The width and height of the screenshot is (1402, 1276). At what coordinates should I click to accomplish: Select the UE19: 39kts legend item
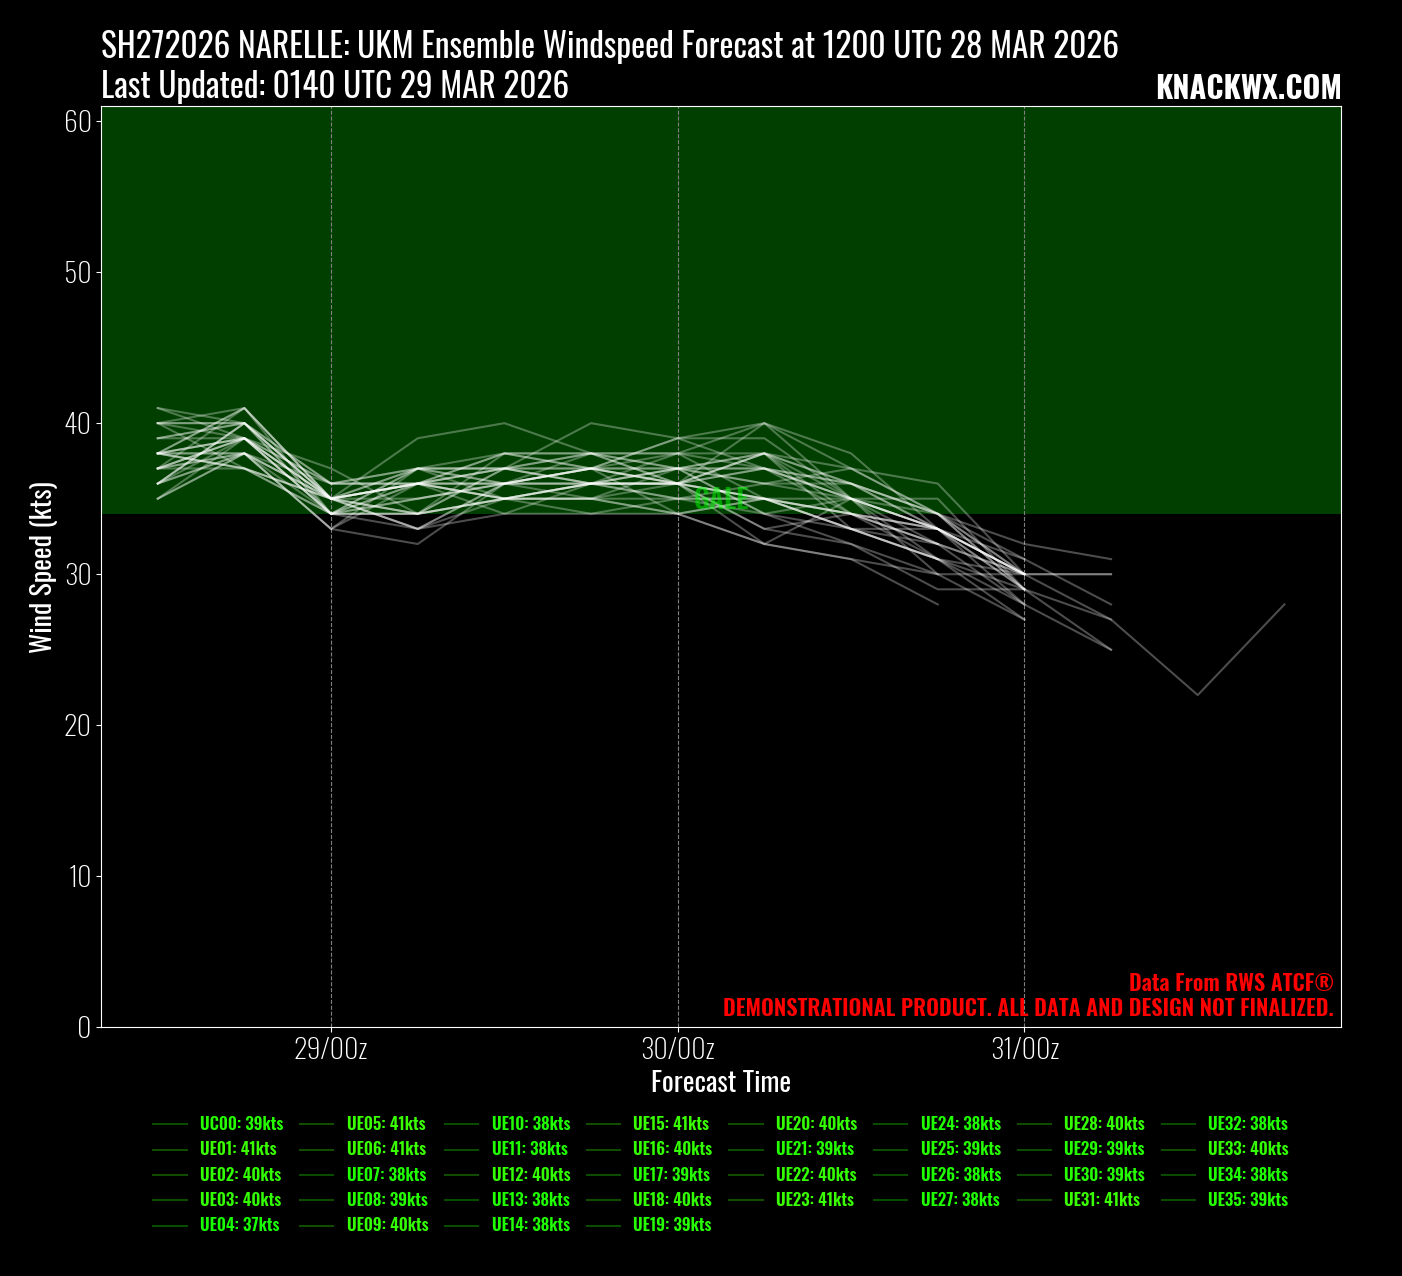point(672,1225)
